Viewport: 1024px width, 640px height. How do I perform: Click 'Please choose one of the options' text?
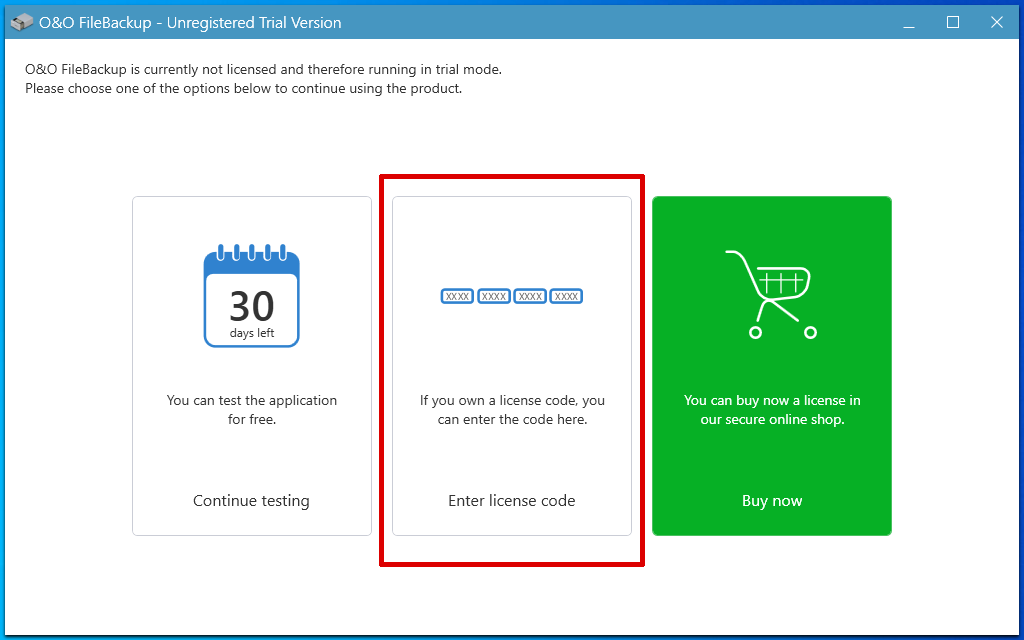243,88
